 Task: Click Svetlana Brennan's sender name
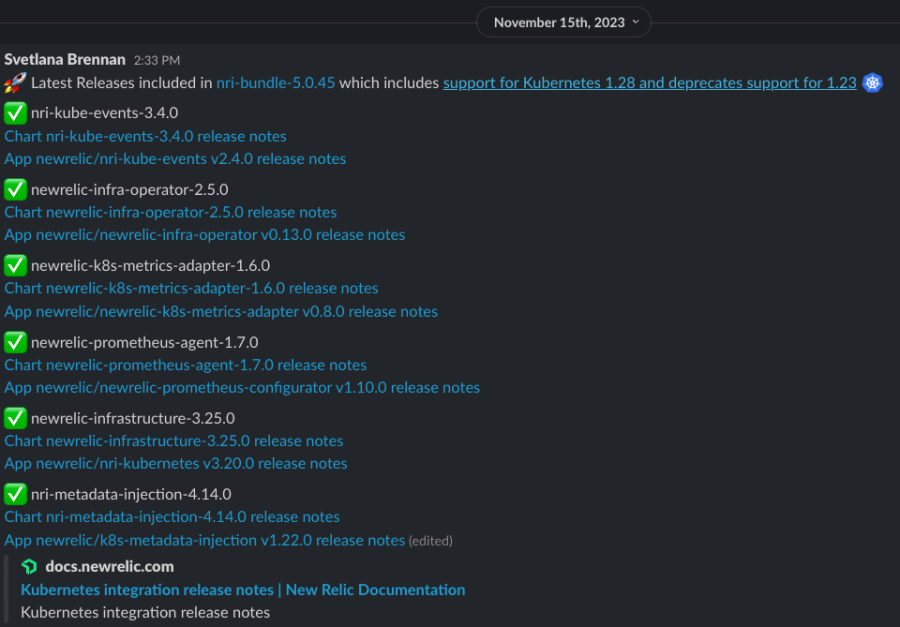(64, 60)
